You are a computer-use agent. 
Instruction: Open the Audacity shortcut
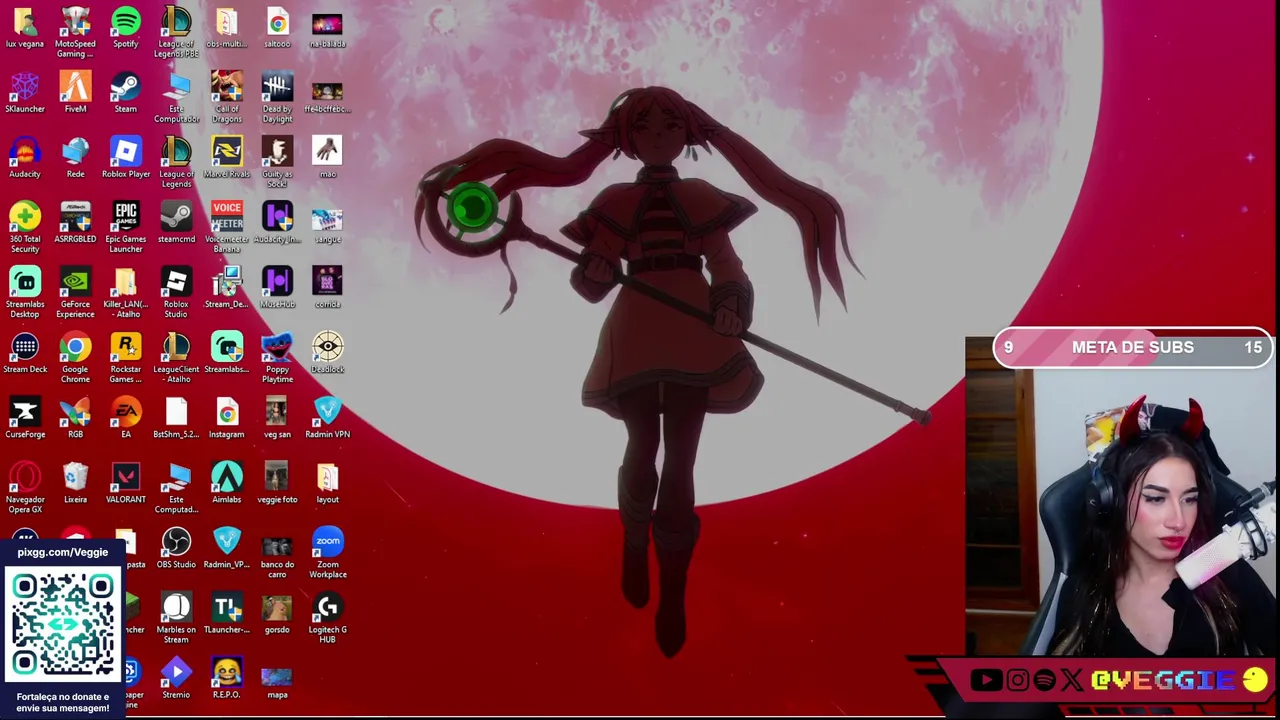25,157
